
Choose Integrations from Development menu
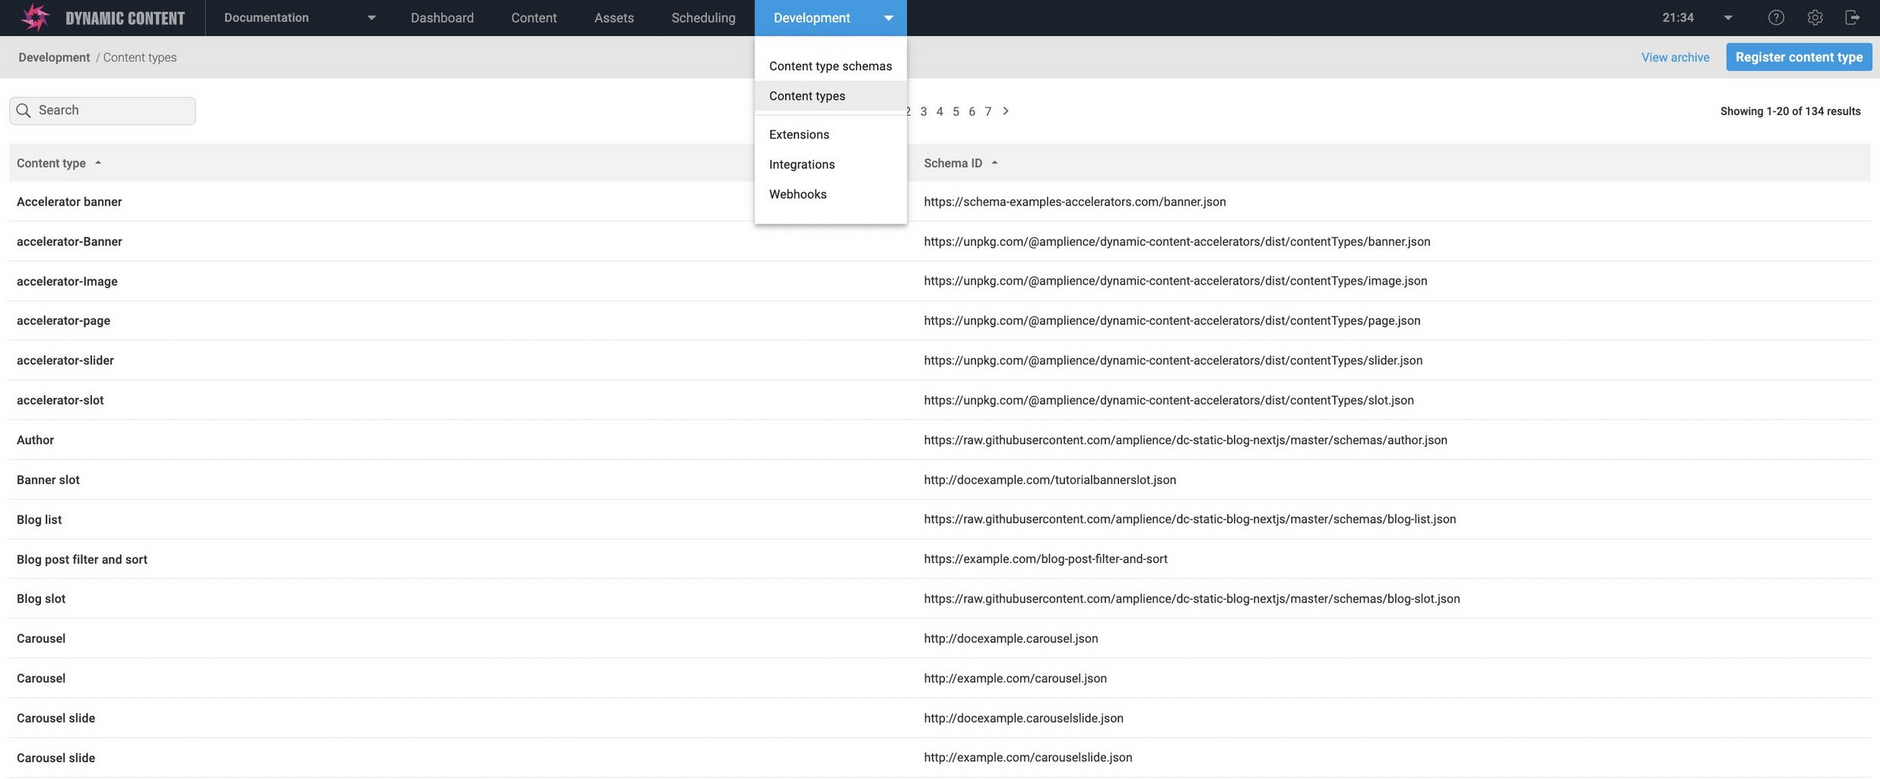(830, 164)
